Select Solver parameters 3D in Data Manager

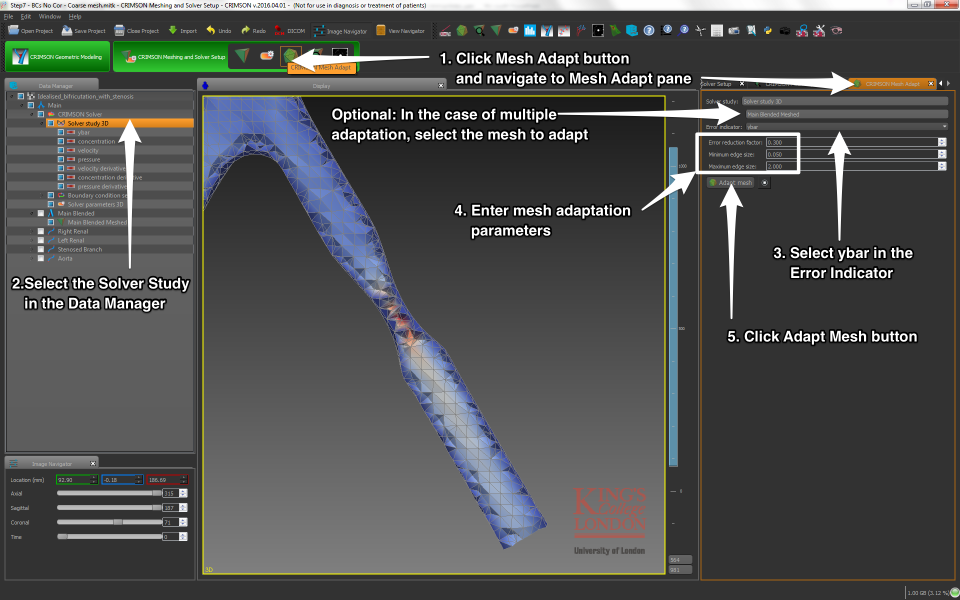tap(95, 204)
